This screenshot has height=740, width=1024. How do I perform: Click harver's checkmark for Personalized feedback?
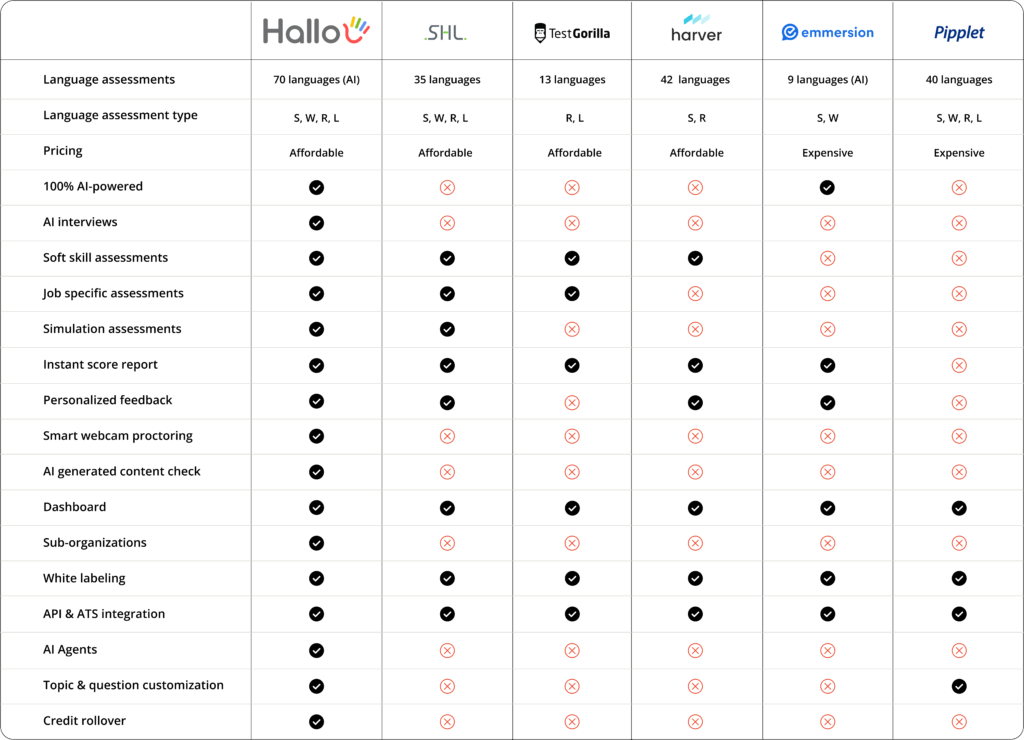[x=695, y=401]
